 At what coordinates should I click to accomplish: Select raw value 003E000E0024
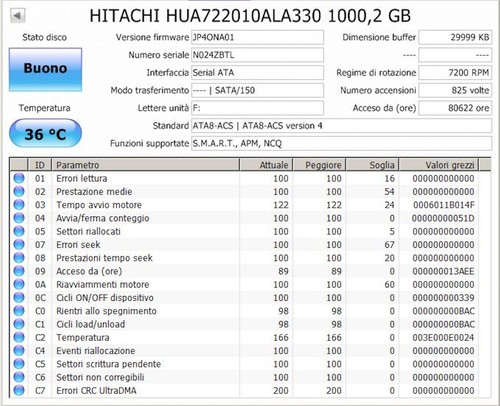443,337
